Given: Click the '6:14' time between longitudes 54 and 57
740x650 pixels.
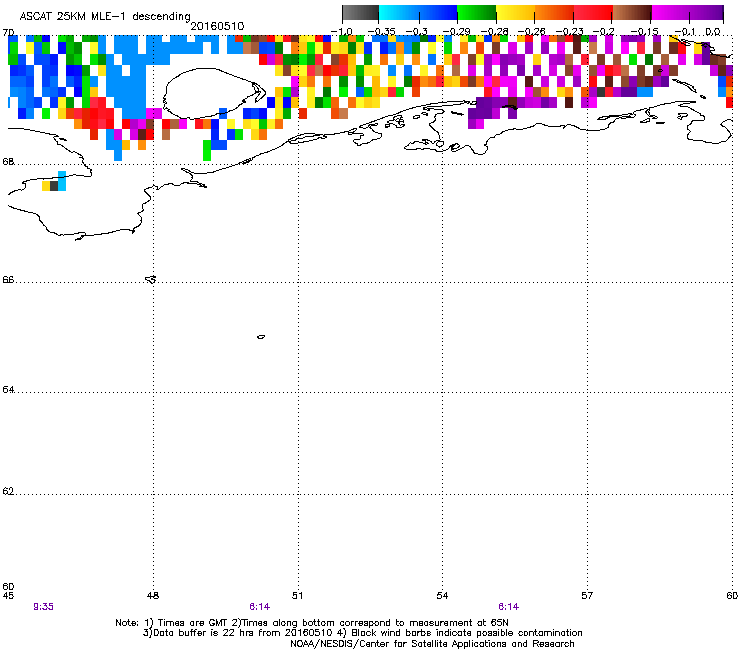Looking at the screenshot, I should pos(508,607).
